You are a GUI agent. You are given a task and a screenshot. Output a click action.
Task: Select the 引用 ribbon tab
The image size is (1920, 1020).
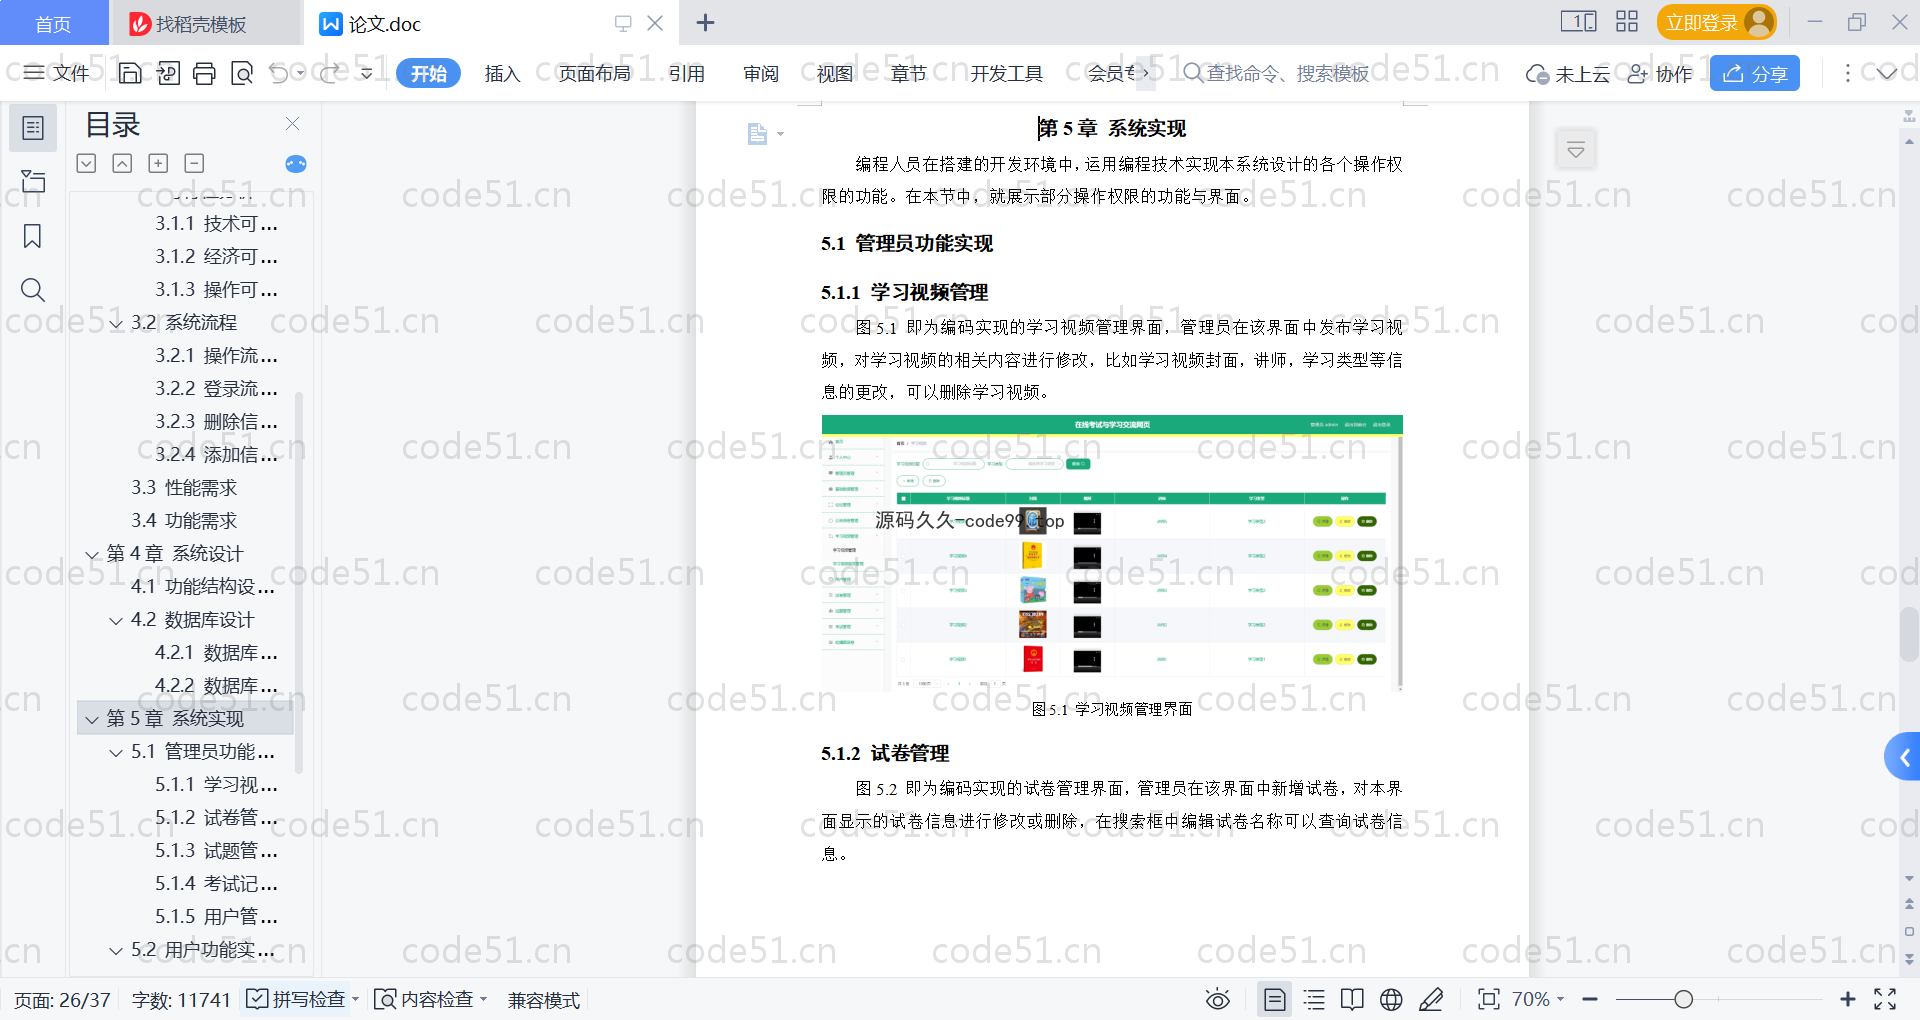[687, 73]
